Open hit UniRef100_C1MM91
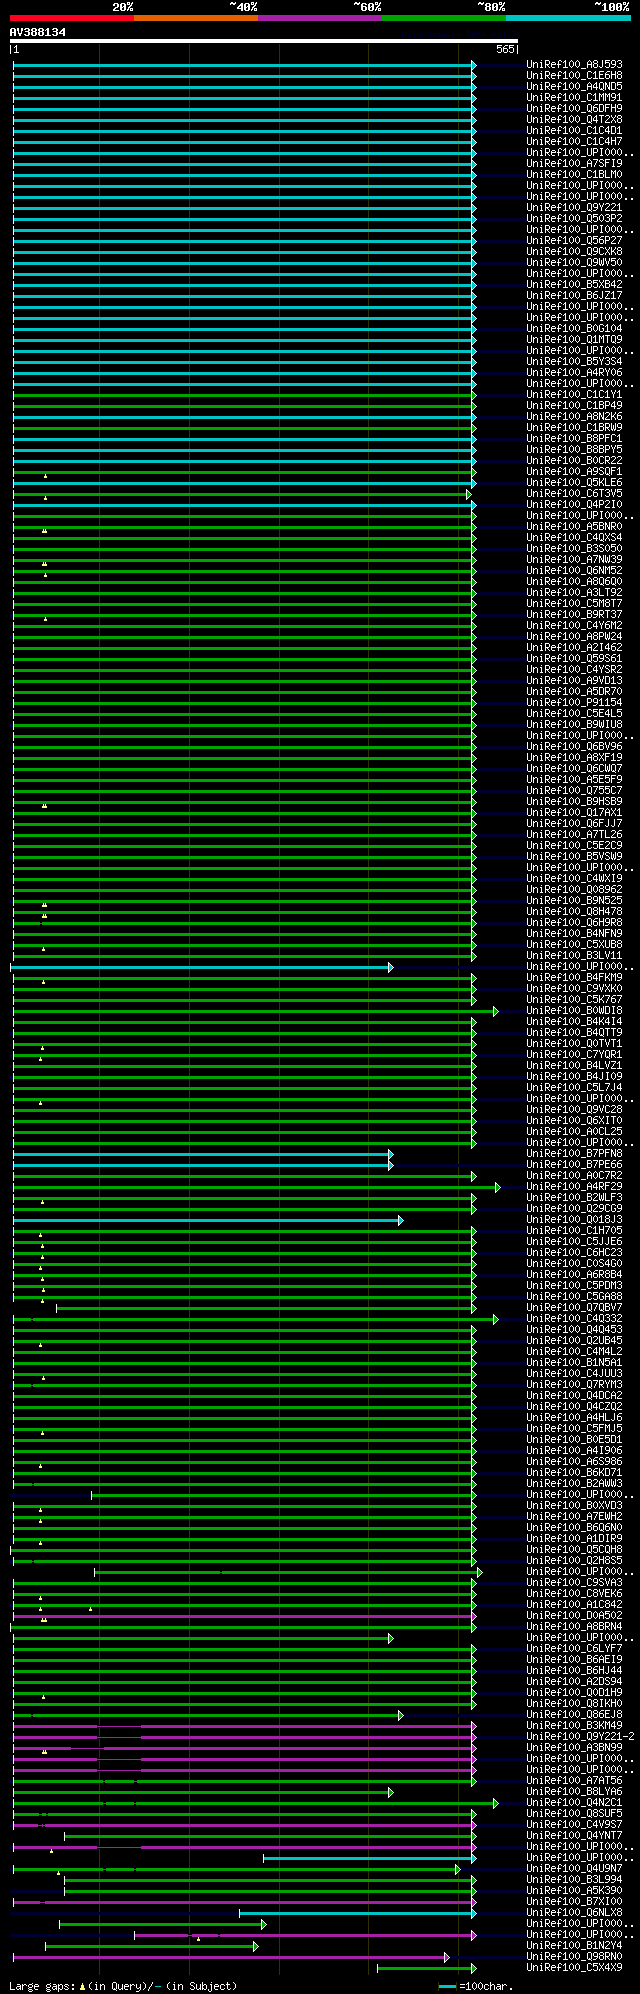Screen dimensions: 640x1994 pyautogui.click(x=574, y=97)
